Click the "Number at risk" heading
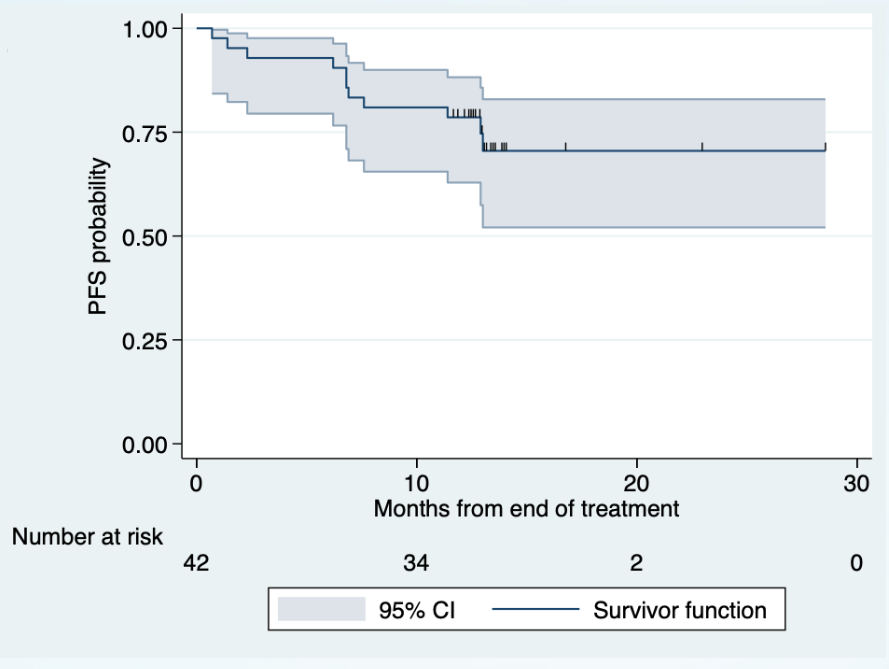The height and width of the screenshot is (669, 889). [x=87, y=537]
